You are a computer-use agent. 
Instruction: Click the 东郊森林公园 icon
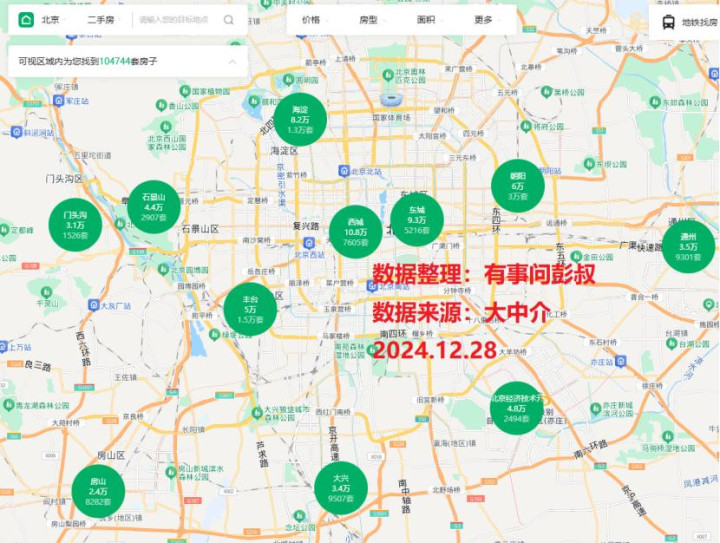655,102
